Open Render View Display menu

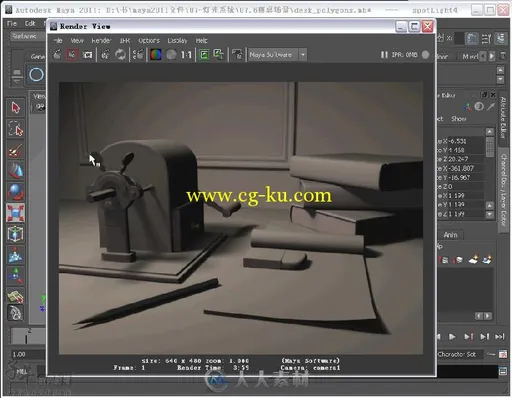click(177, 40)
